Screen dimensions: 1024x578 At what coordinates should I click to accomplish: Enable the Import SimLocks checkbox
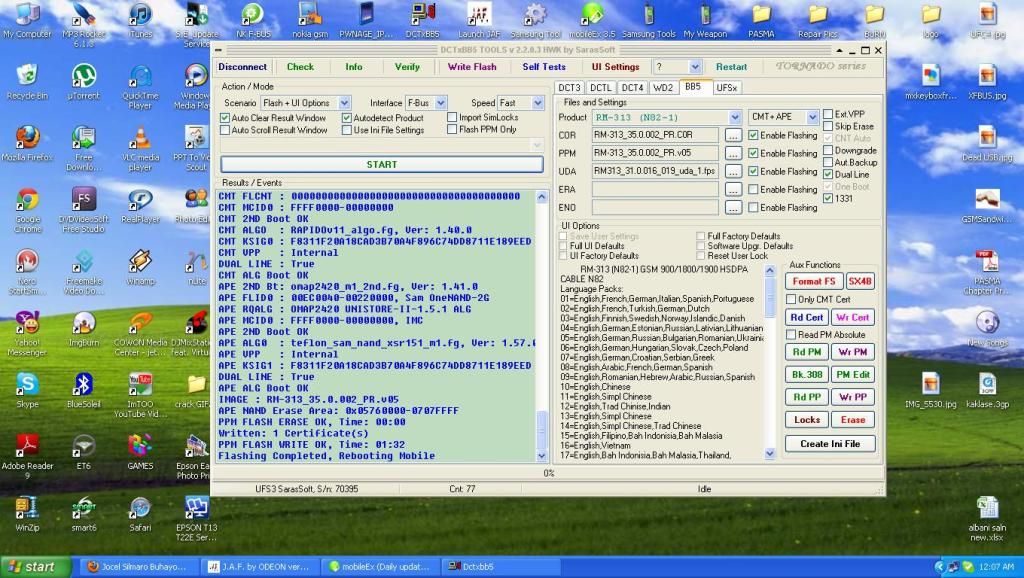tap(452, 118)
